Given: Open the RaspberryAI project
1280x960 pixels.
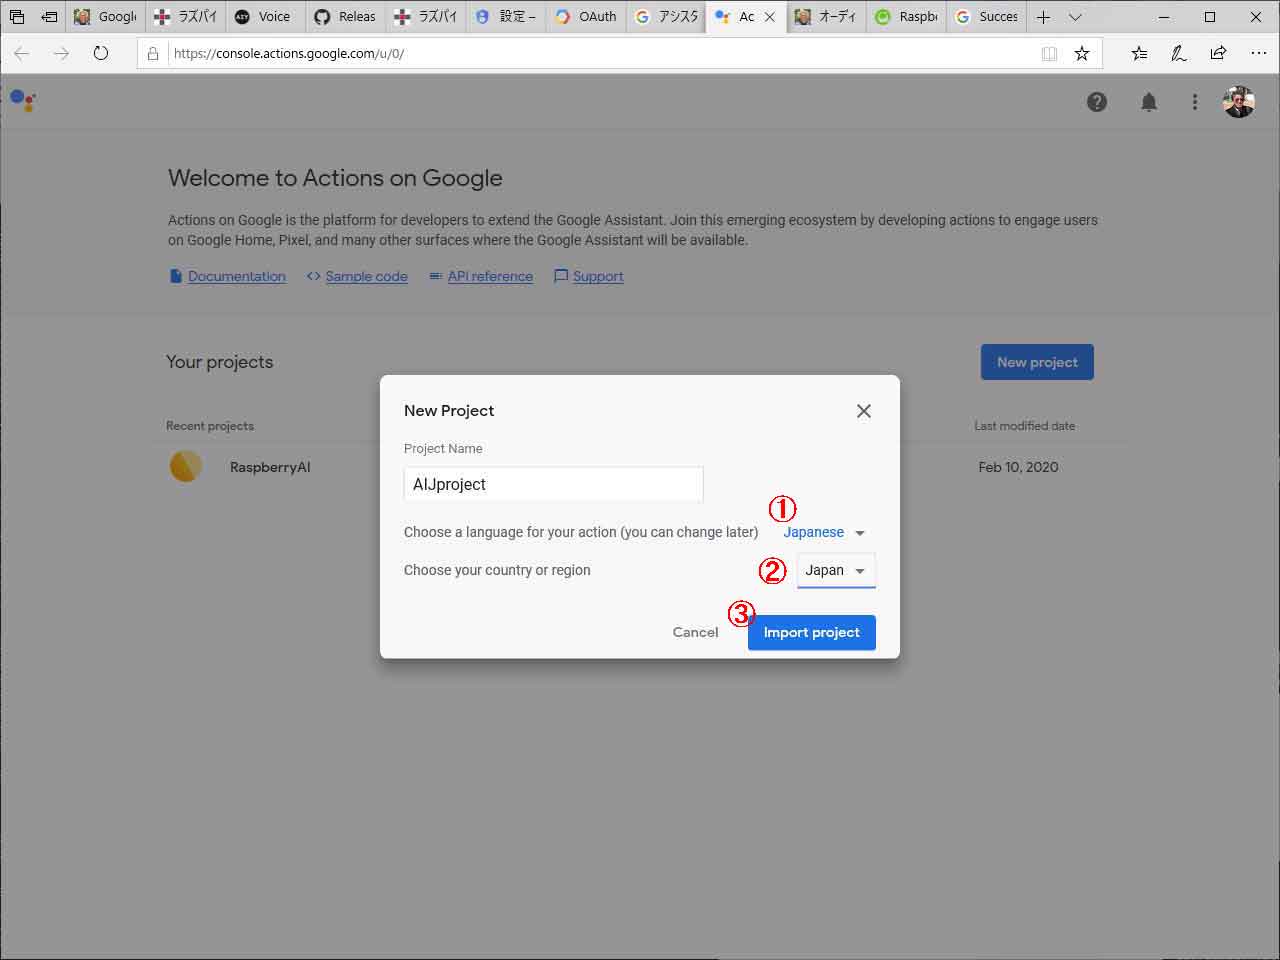Looking at the screenshot, I should coord(270,467).
